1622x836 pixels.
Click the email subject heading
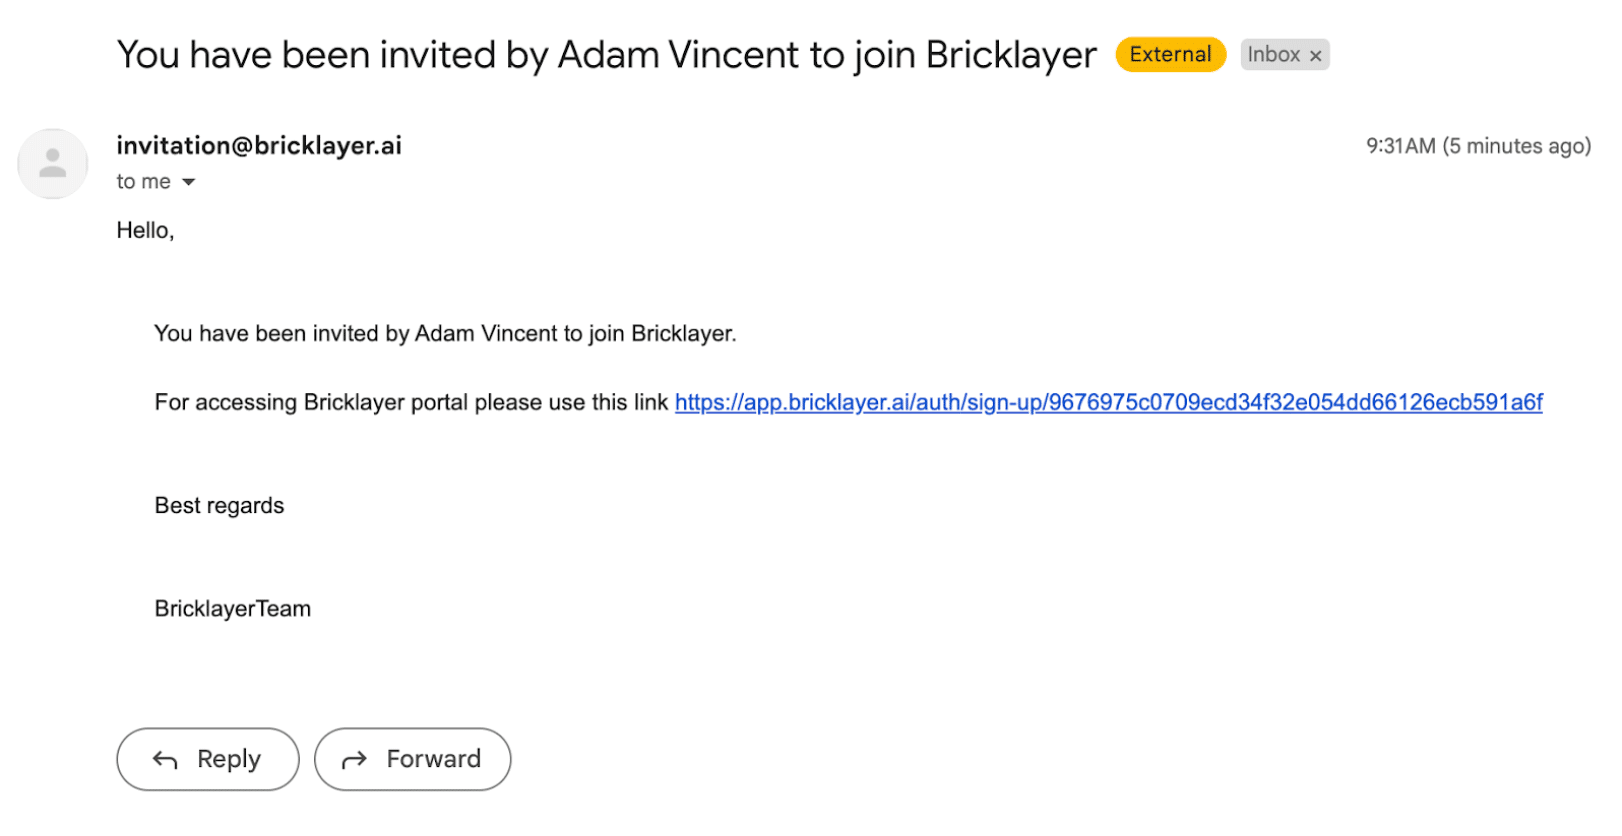pyautogui.click(x=606, y=55)
